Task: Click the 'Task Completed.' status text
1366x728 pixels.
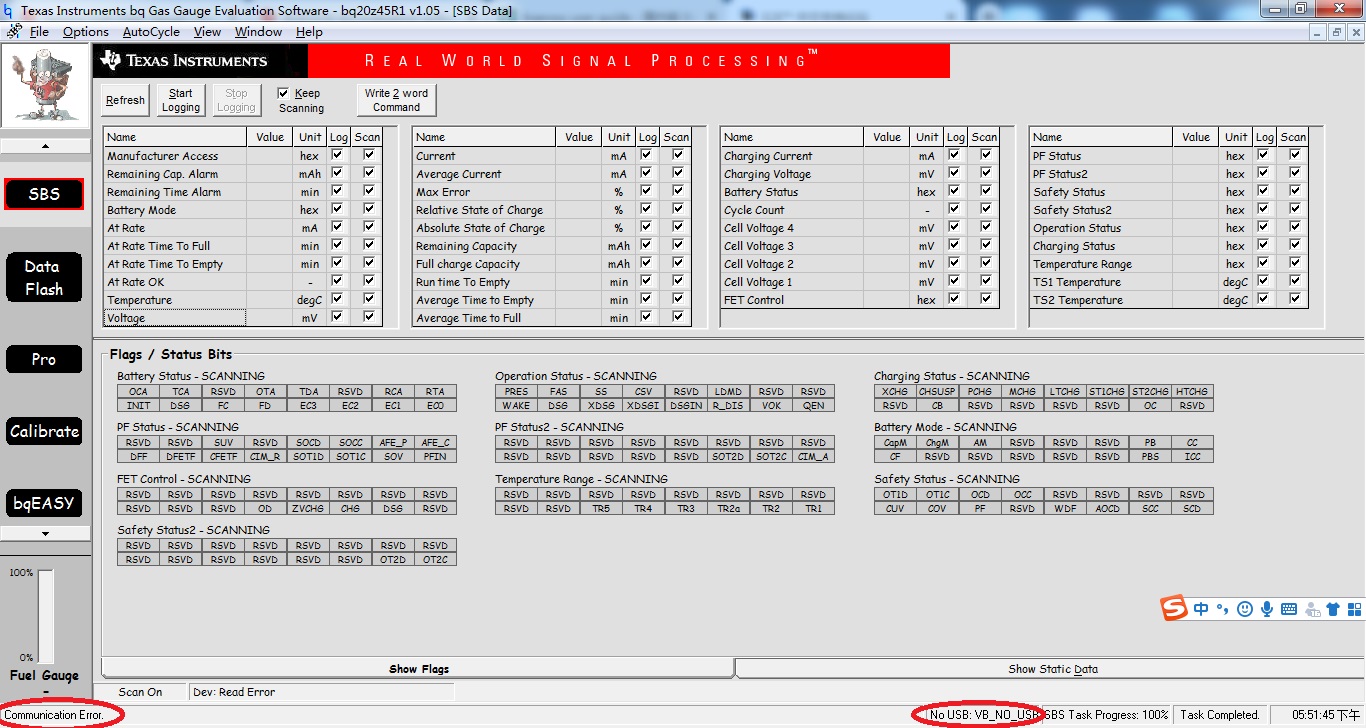Action: click(1220, 715)
